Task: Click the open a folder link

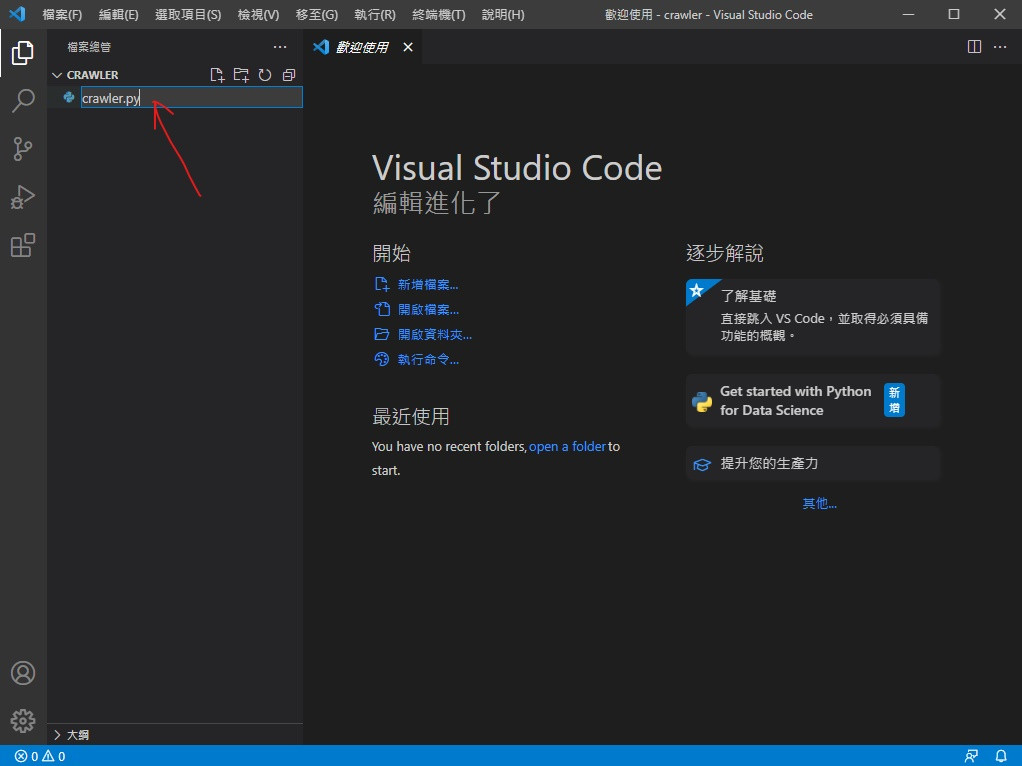Action: click(x=568, y=447)
